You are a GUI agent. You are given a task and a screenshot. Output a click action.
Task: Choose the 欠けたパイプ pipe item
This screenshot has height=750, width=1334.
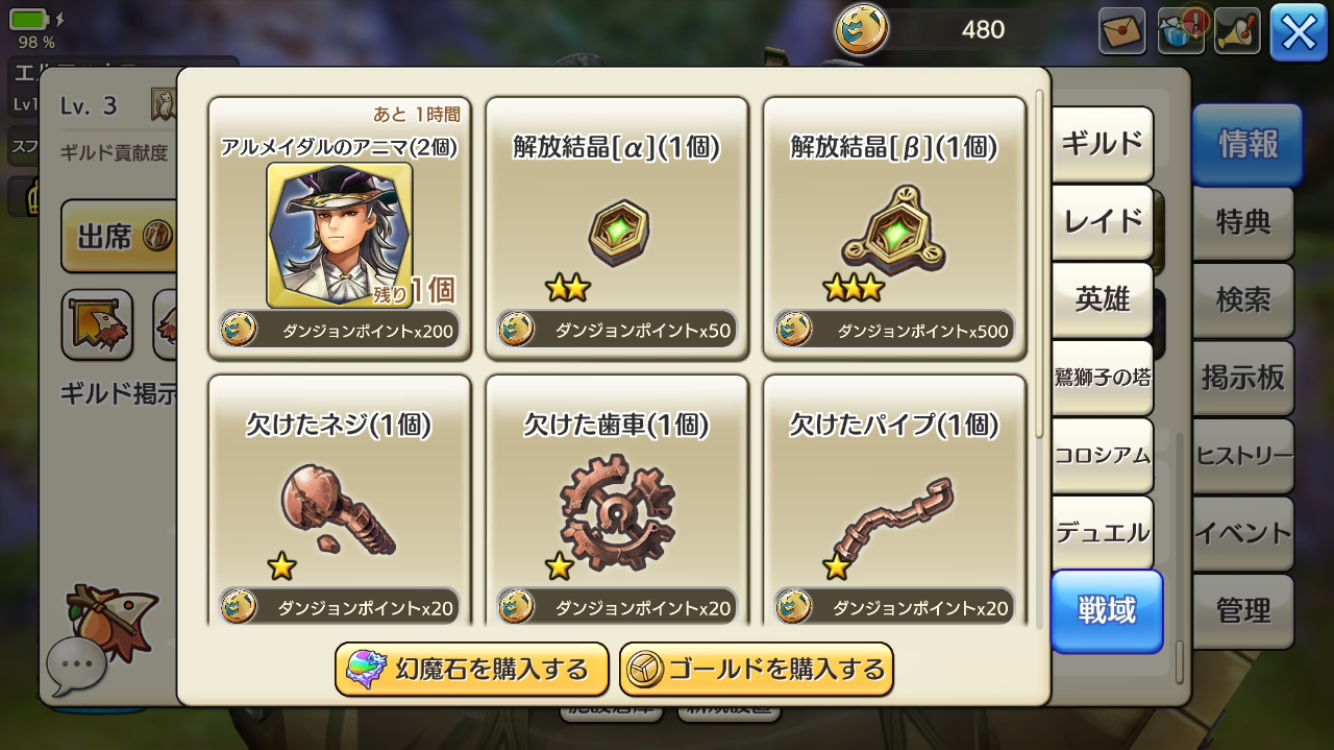pos(895,520)
